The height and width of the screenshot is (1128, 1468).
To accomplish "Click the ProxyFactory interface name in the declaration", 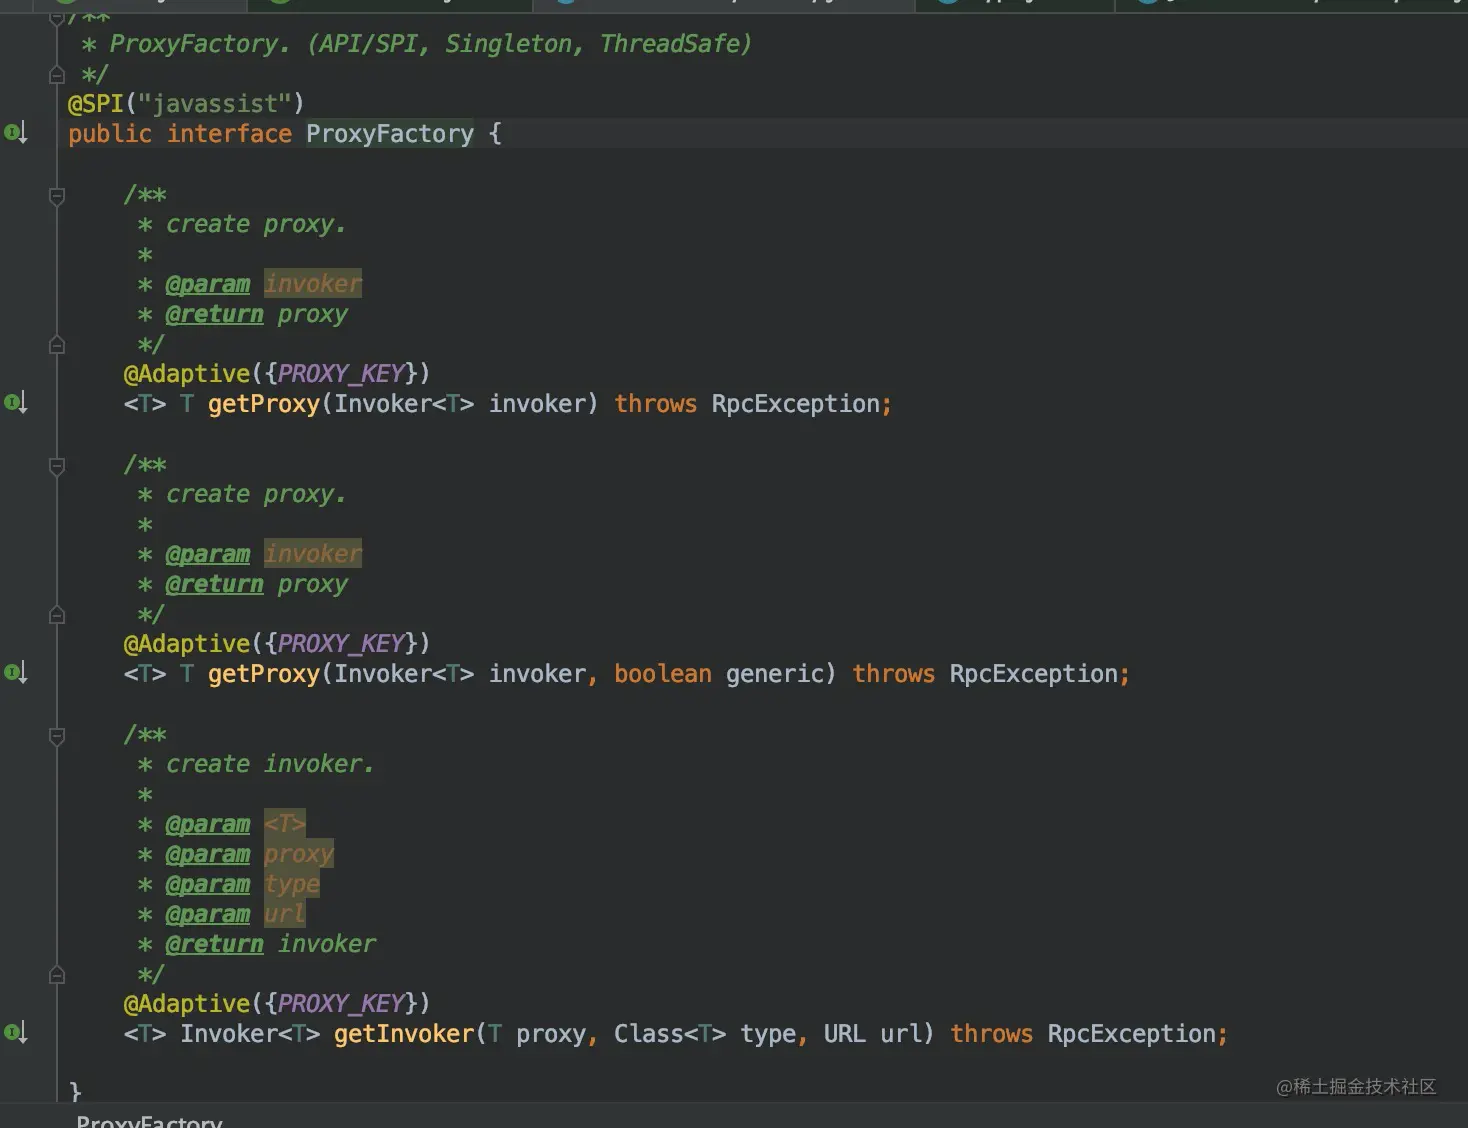I will tap(390, 134).
